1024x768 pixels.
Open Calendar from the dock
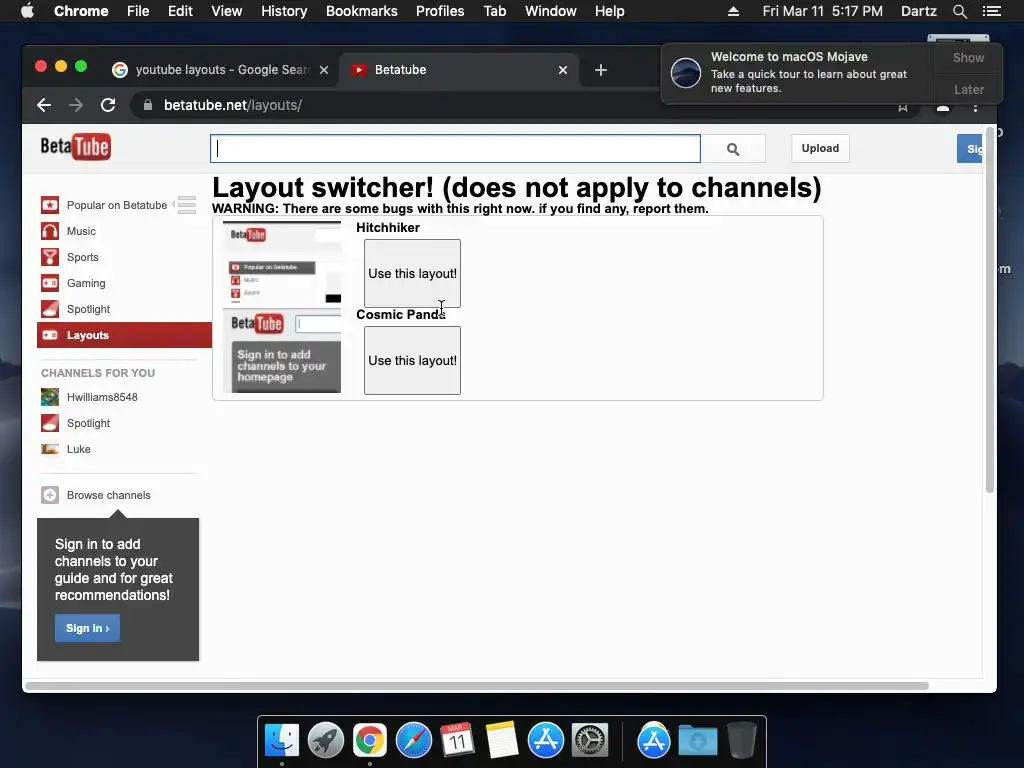(x=457, y=741)
